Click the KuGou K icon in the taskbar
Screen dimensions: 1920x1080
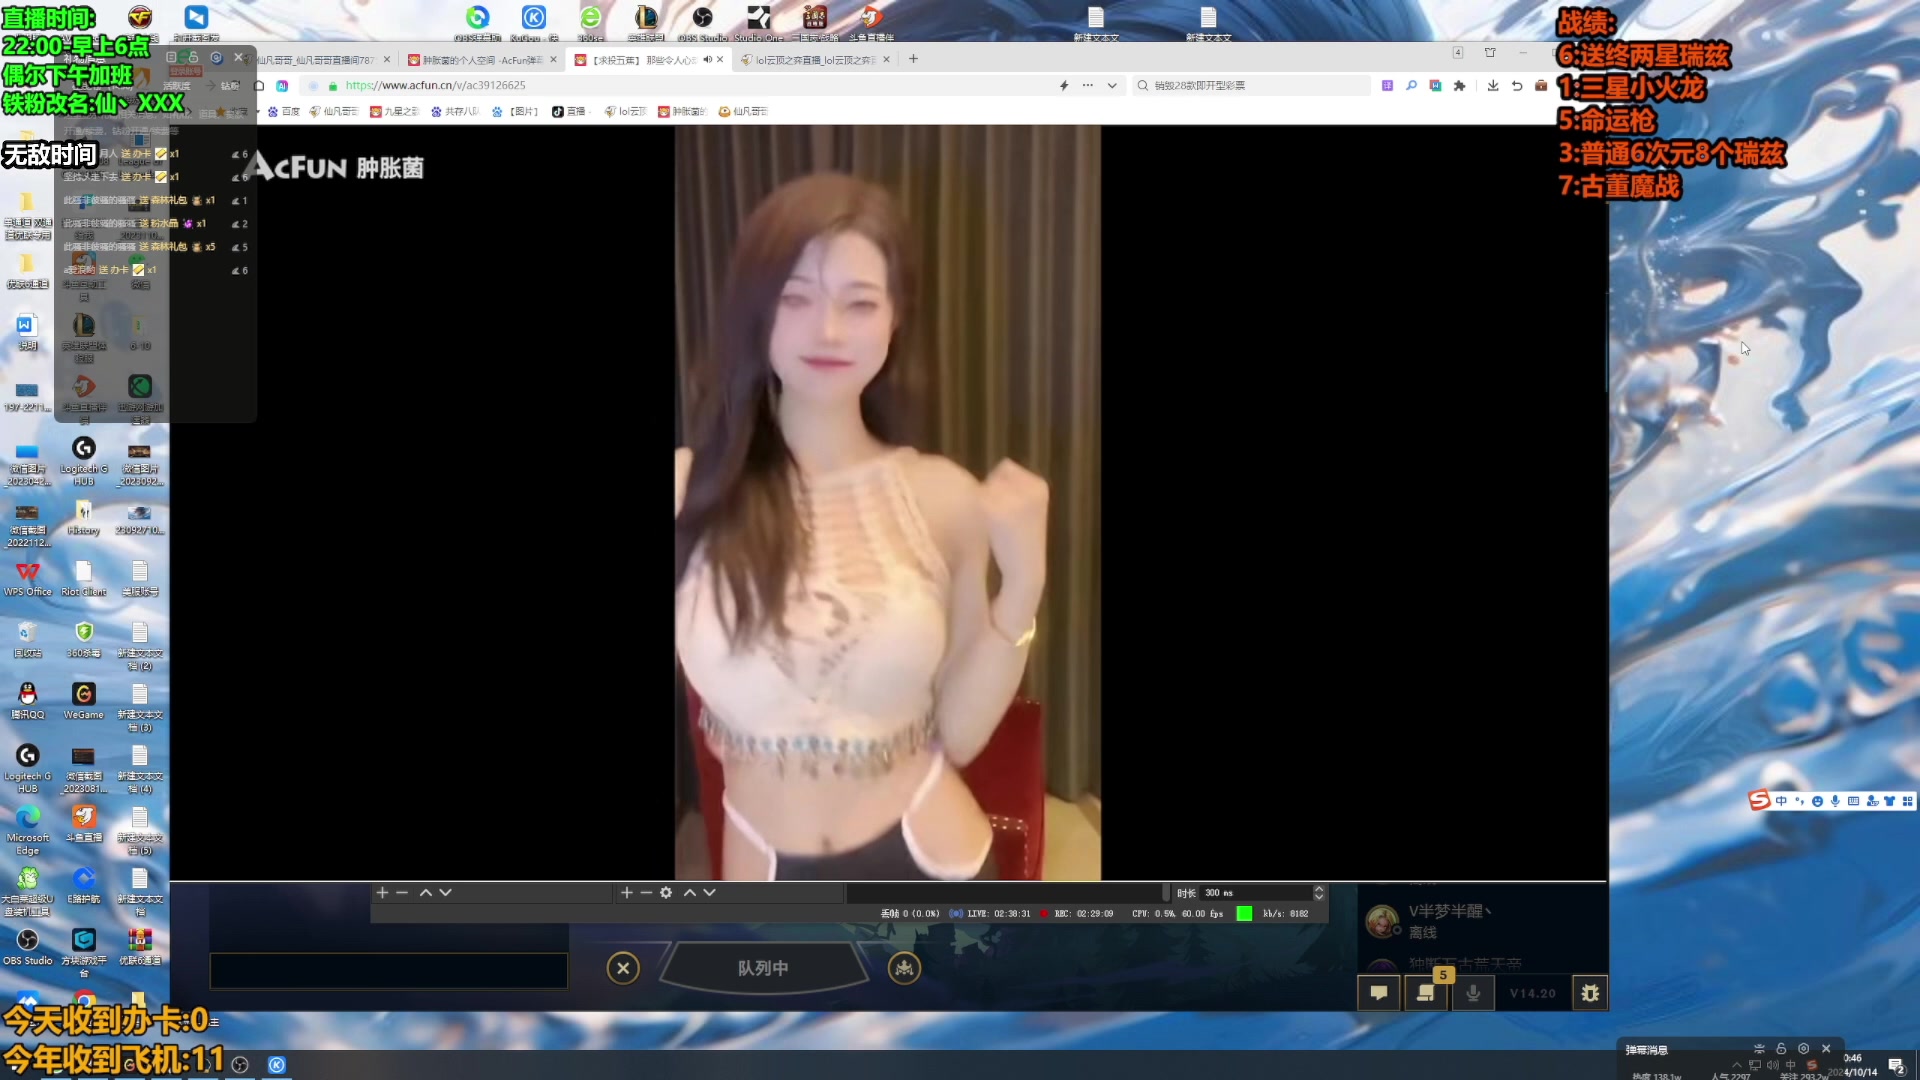pos(277,1065)
